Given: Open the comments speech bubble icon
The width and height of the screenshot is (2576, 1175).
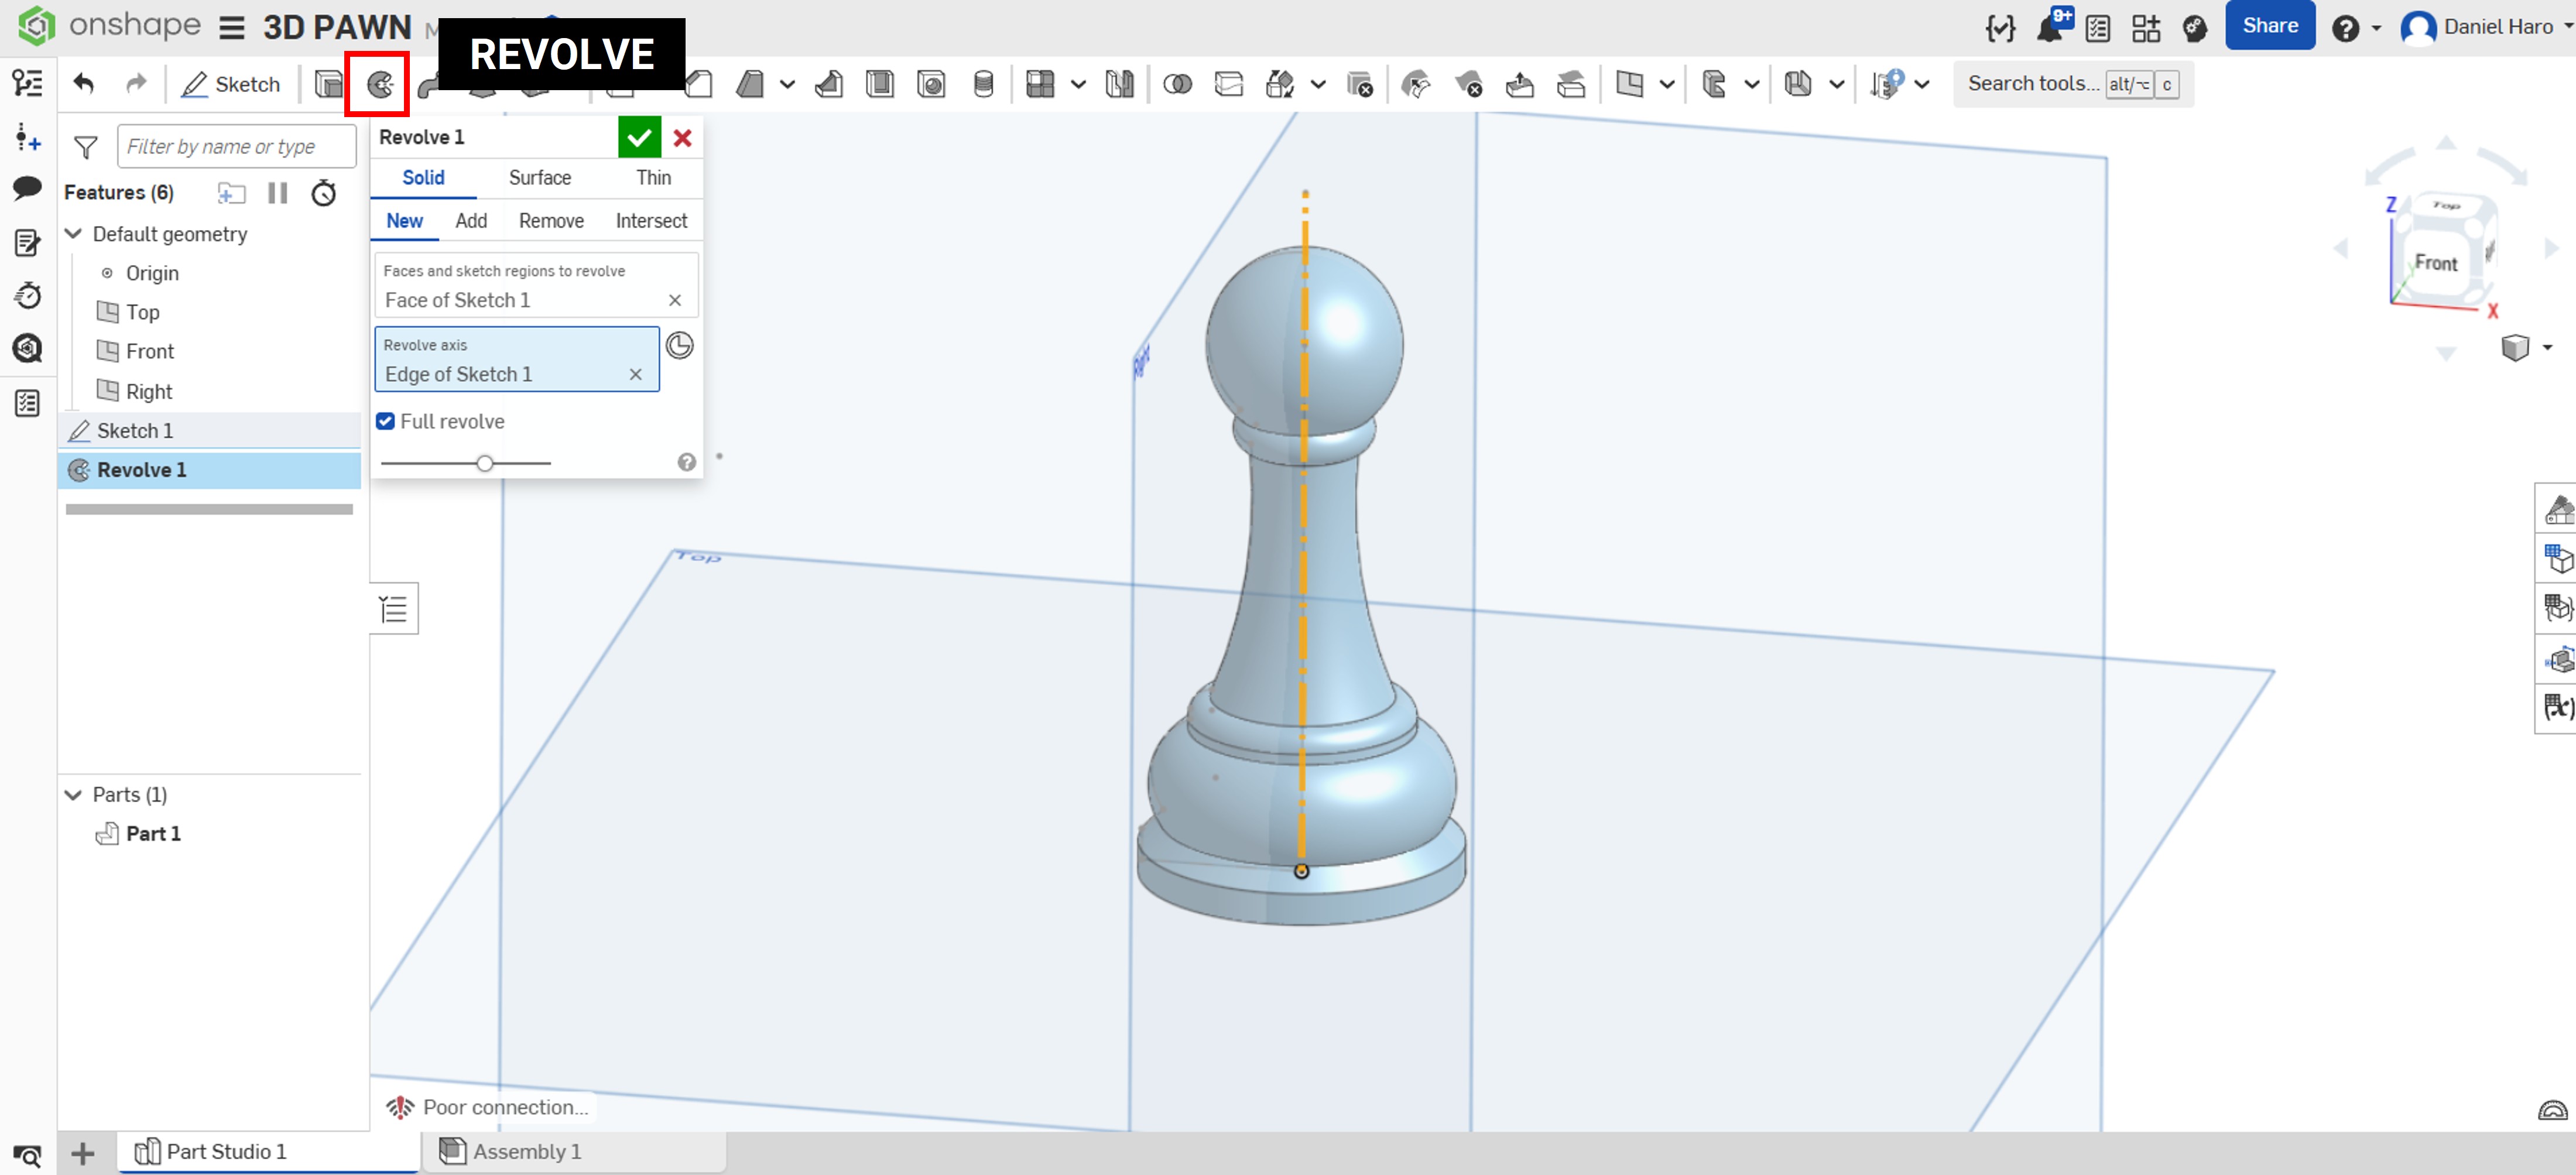Looking at the screenshot, I should 27,188.
